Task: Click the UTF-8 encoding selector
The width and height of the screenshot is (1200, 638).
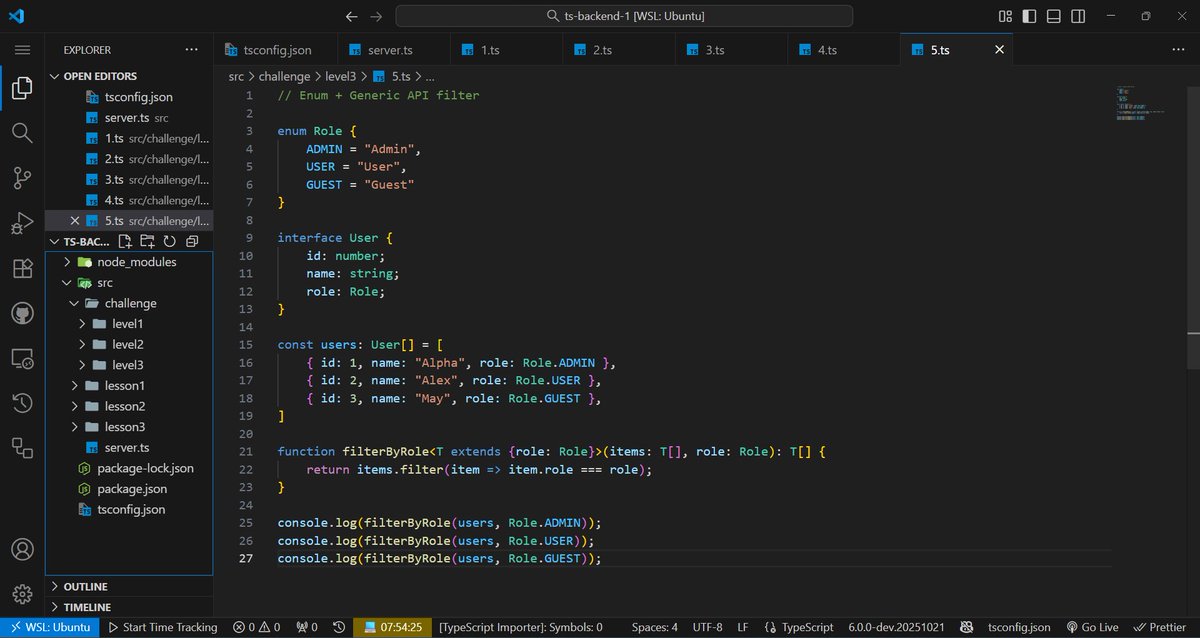Action: pos(706,627)
